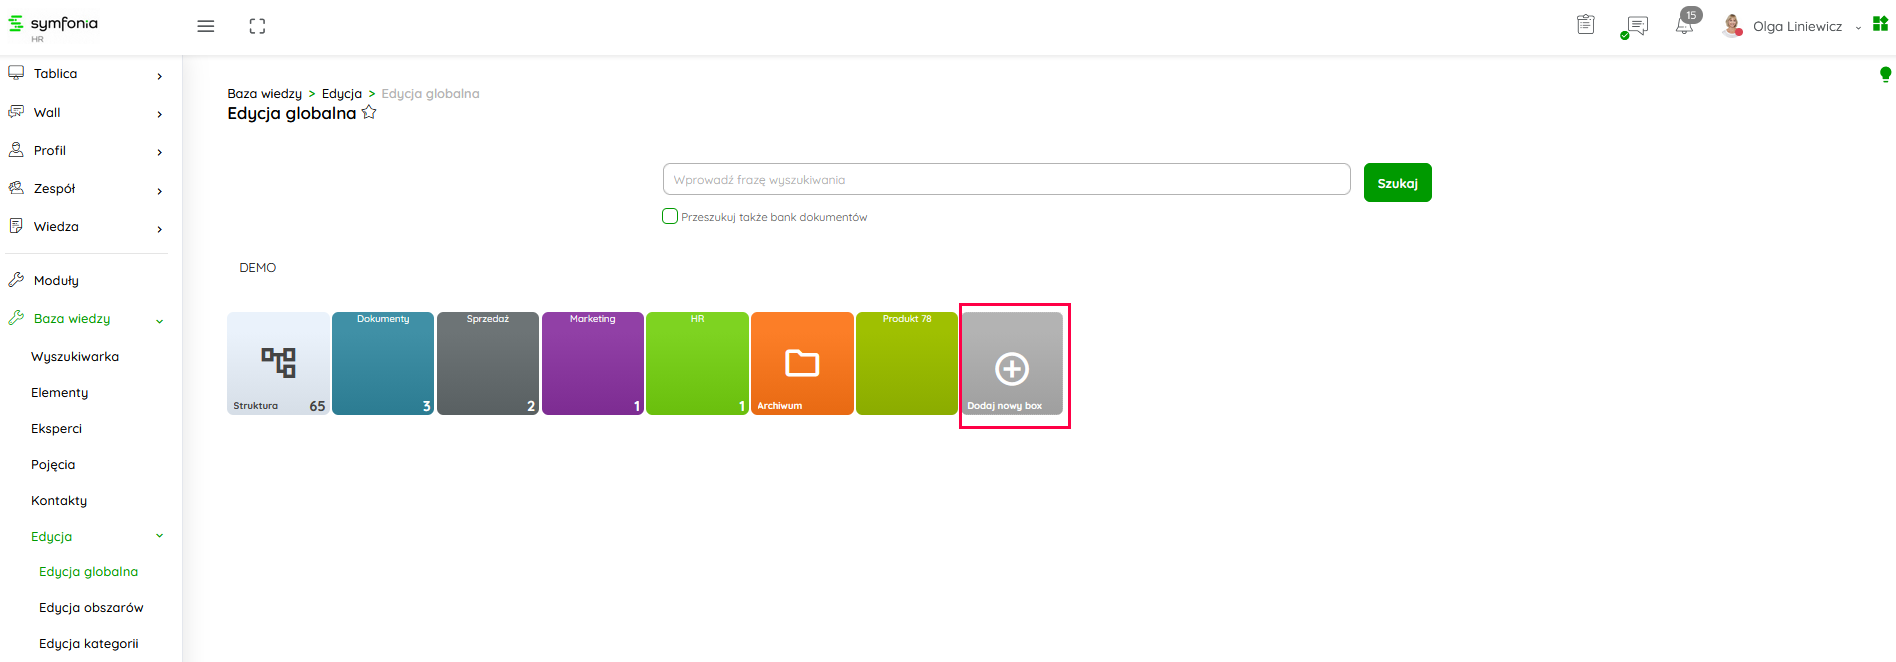Click Dodaj nowy box tile

pos(1012,364)
